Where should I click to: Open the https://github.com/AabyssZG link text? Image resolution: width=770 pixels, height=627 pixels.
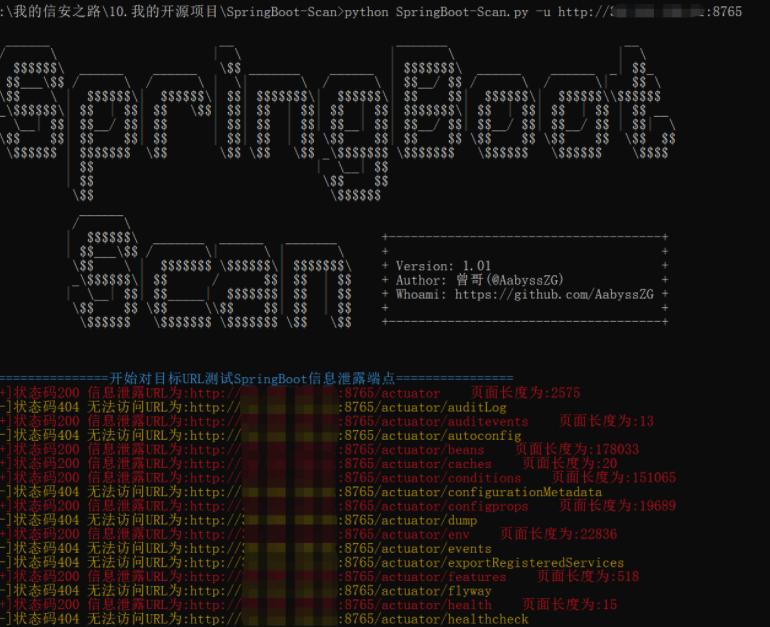pos(554,295)
